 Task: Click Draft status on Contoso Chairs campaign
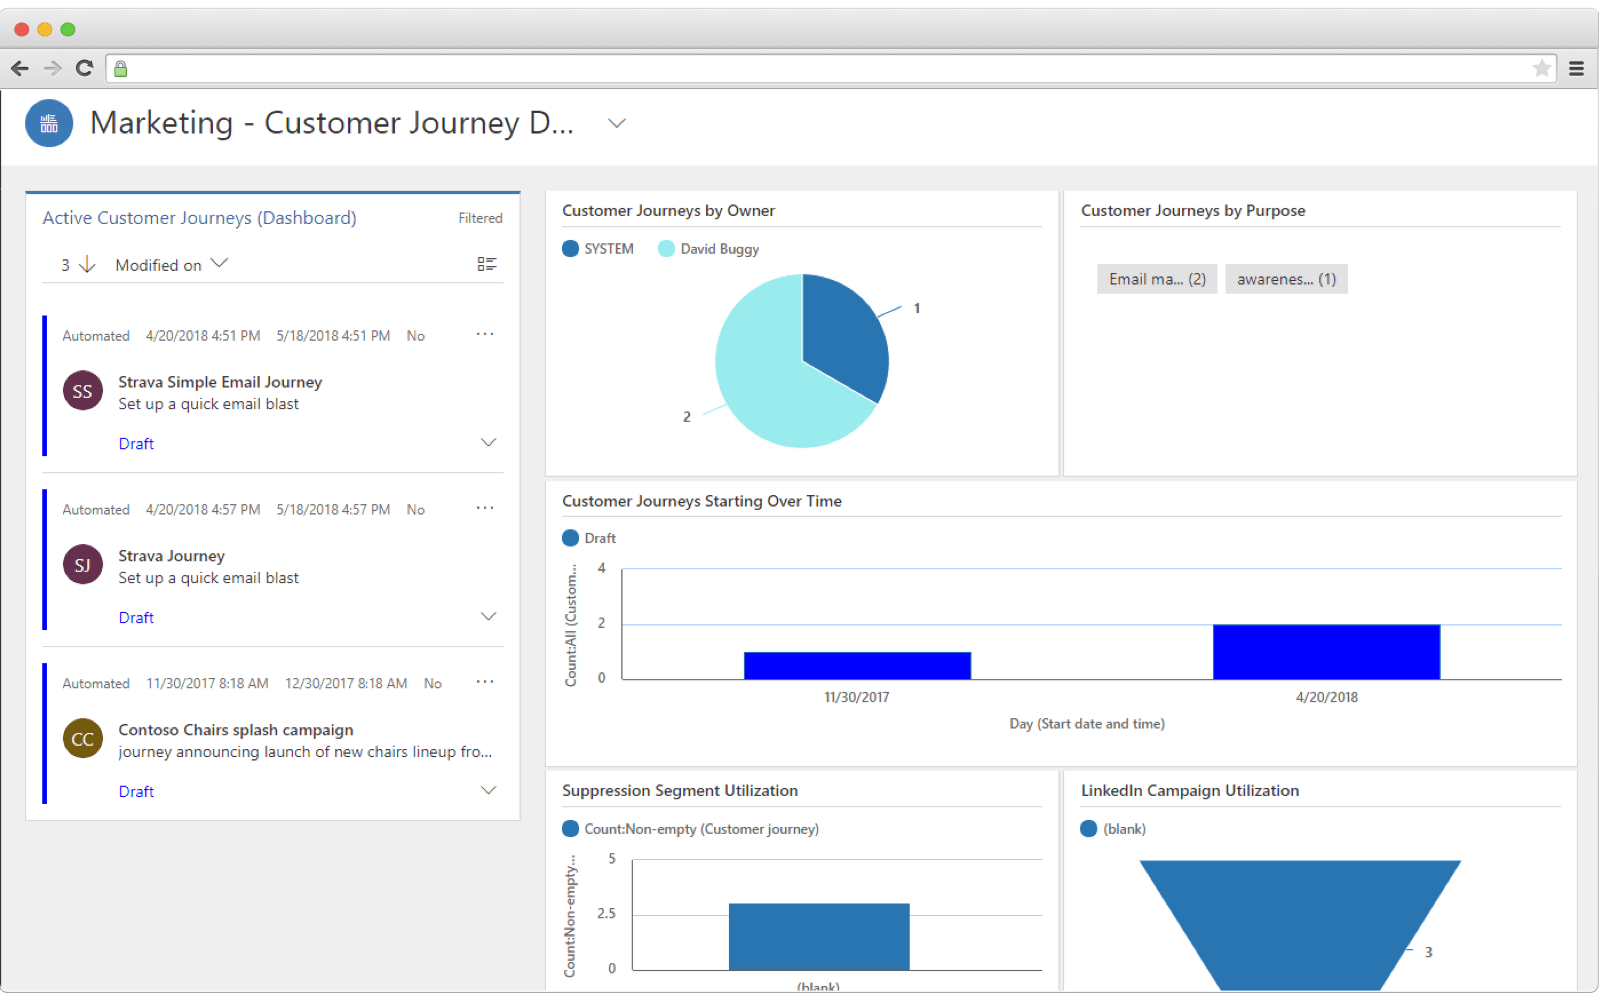[x=136, y=792]
